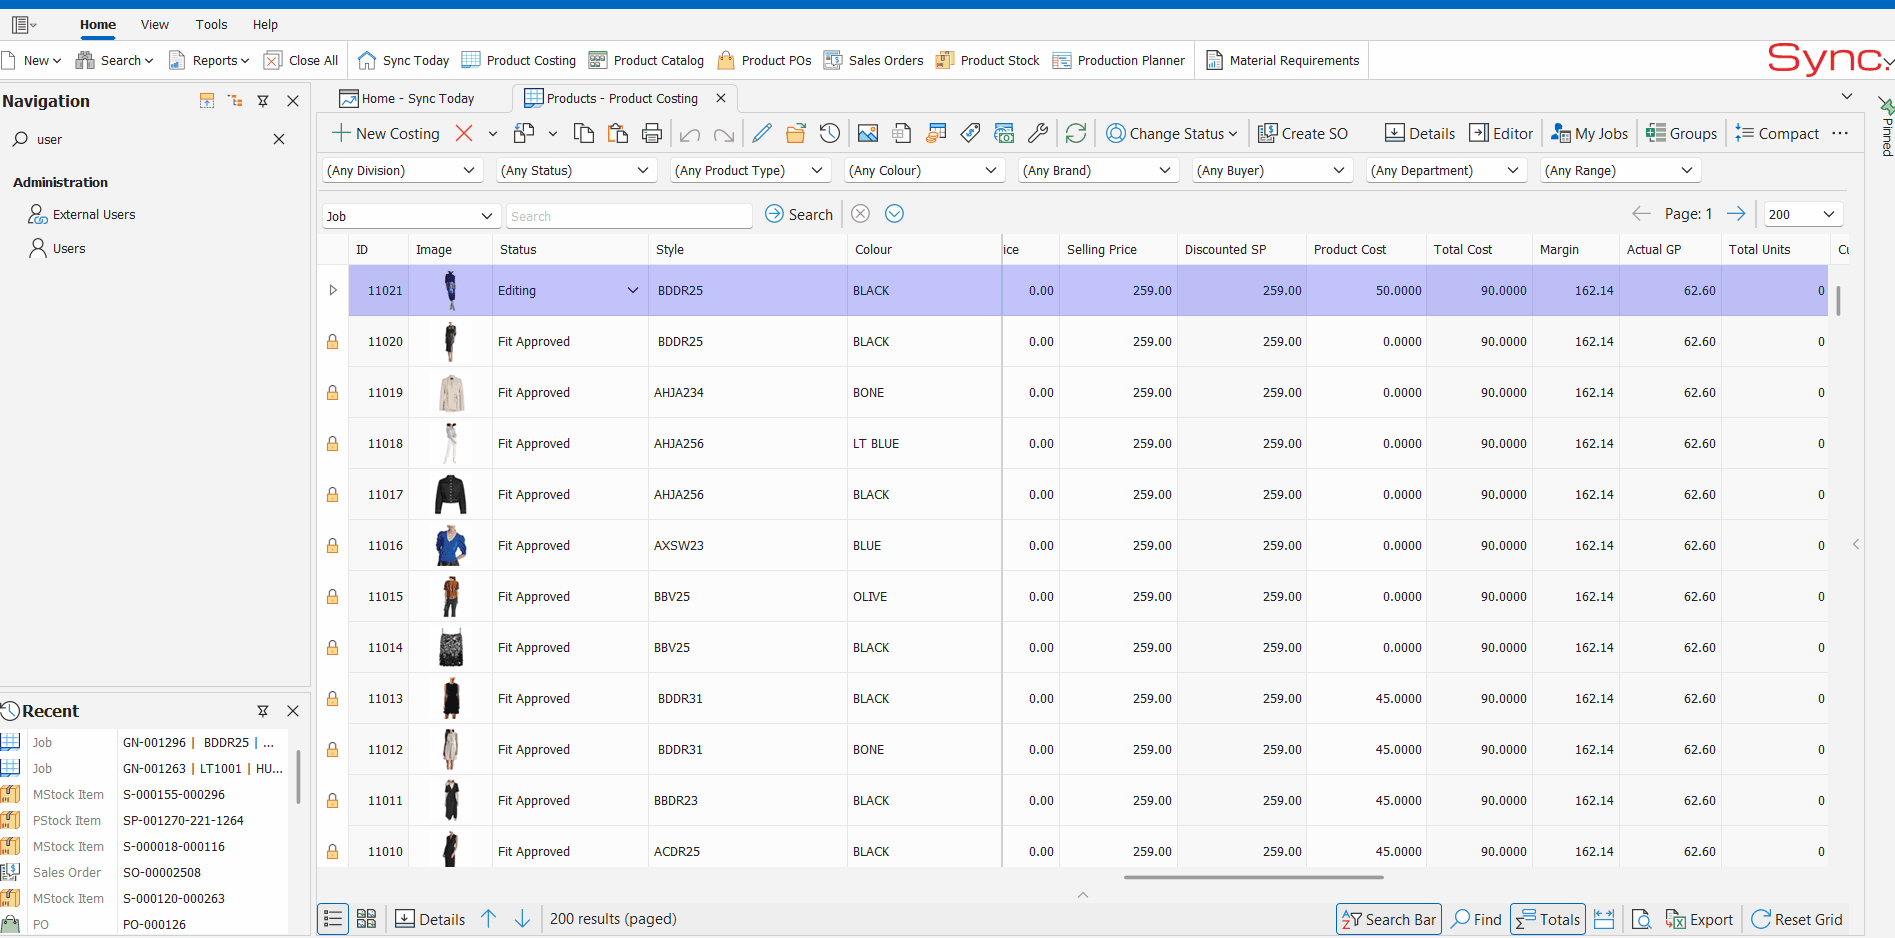Click the orange open folder icon
The height and width of the screenshot is (938, 1895).
coord(796,133)
